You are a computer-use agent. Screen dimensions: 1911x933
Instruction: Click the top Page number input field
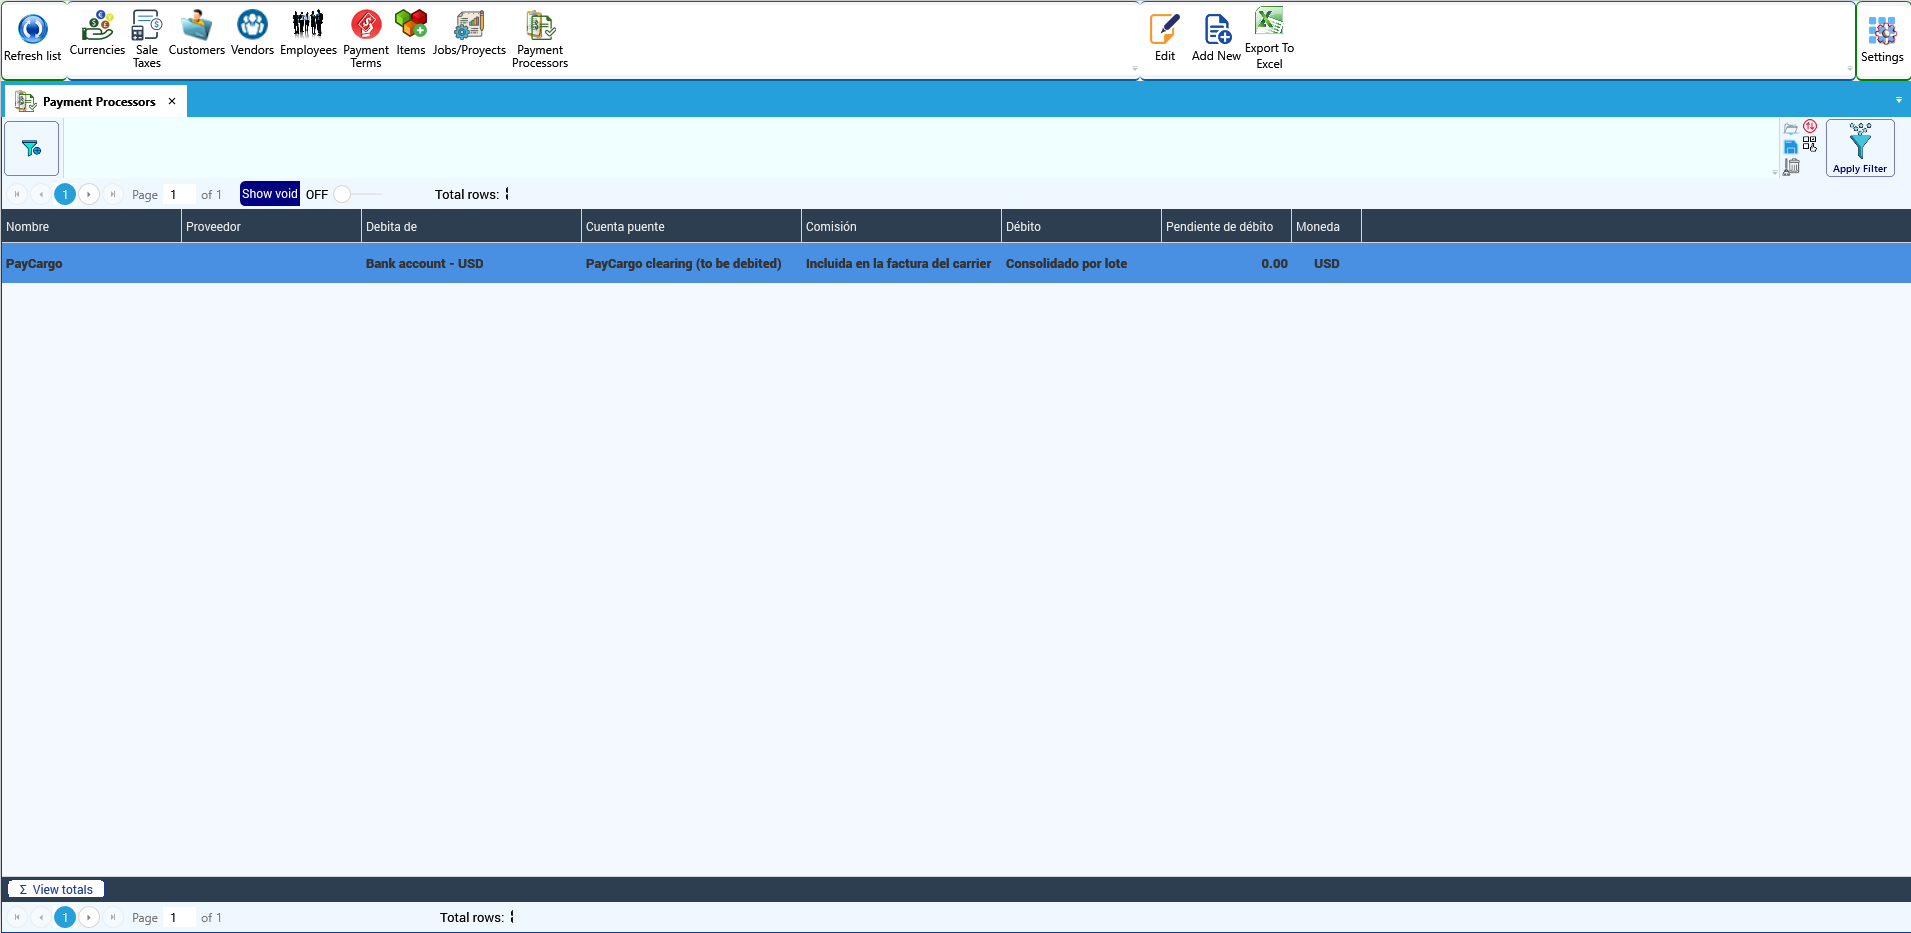tap(179, 194)
